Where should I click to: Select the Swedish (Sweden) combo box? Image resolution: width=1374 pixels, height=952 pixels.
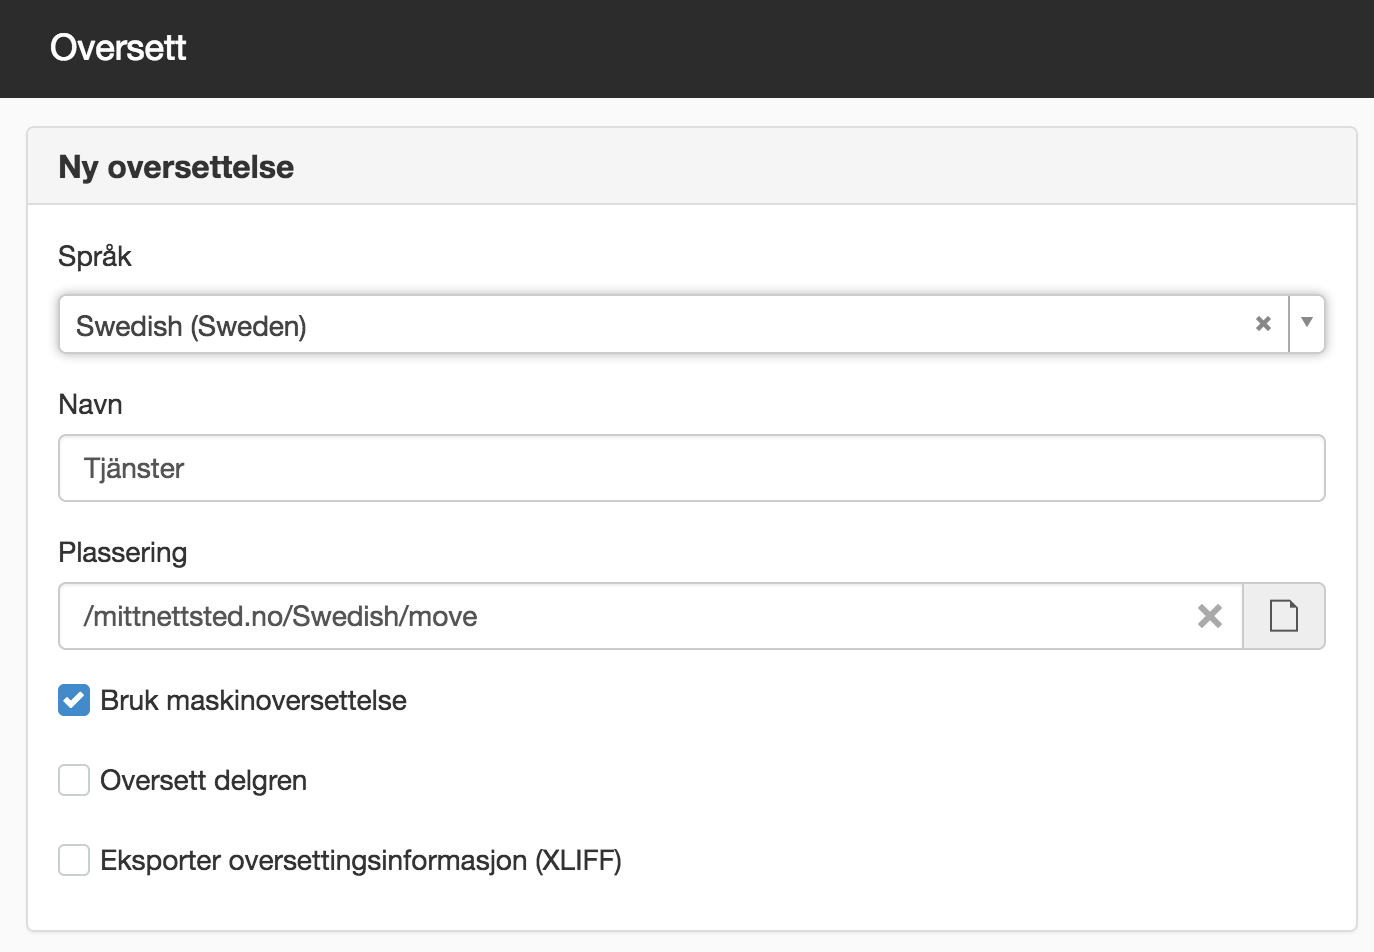(692, 324)
